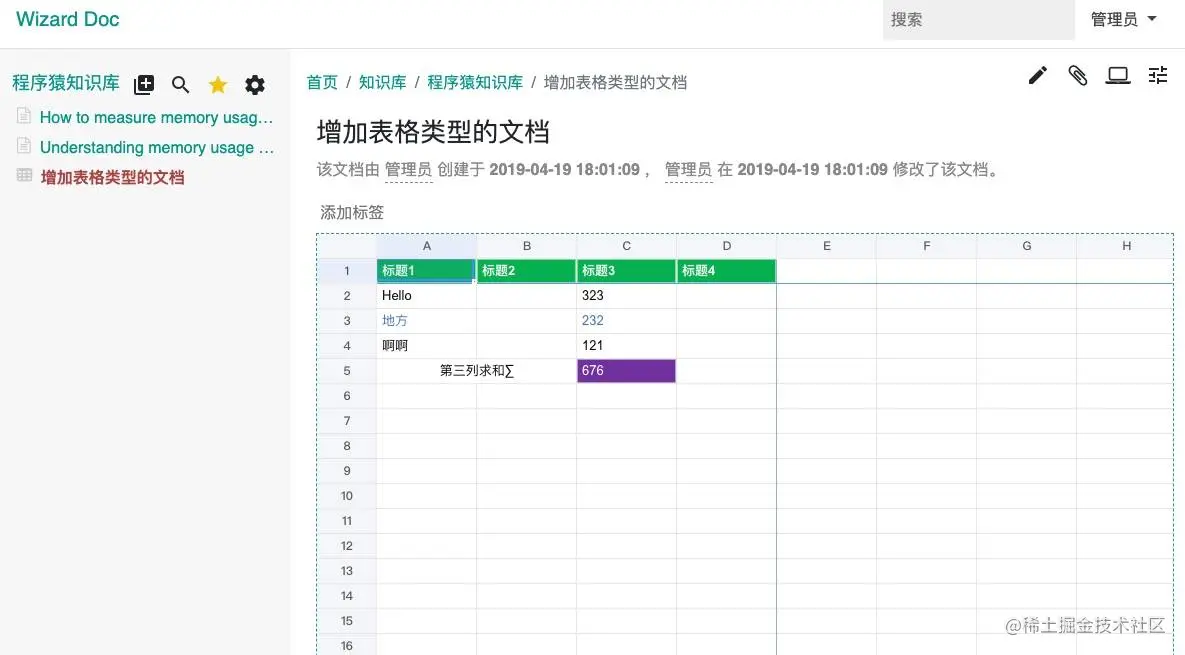
Task: Open the knowledge base settings gear
Action: 255,85
